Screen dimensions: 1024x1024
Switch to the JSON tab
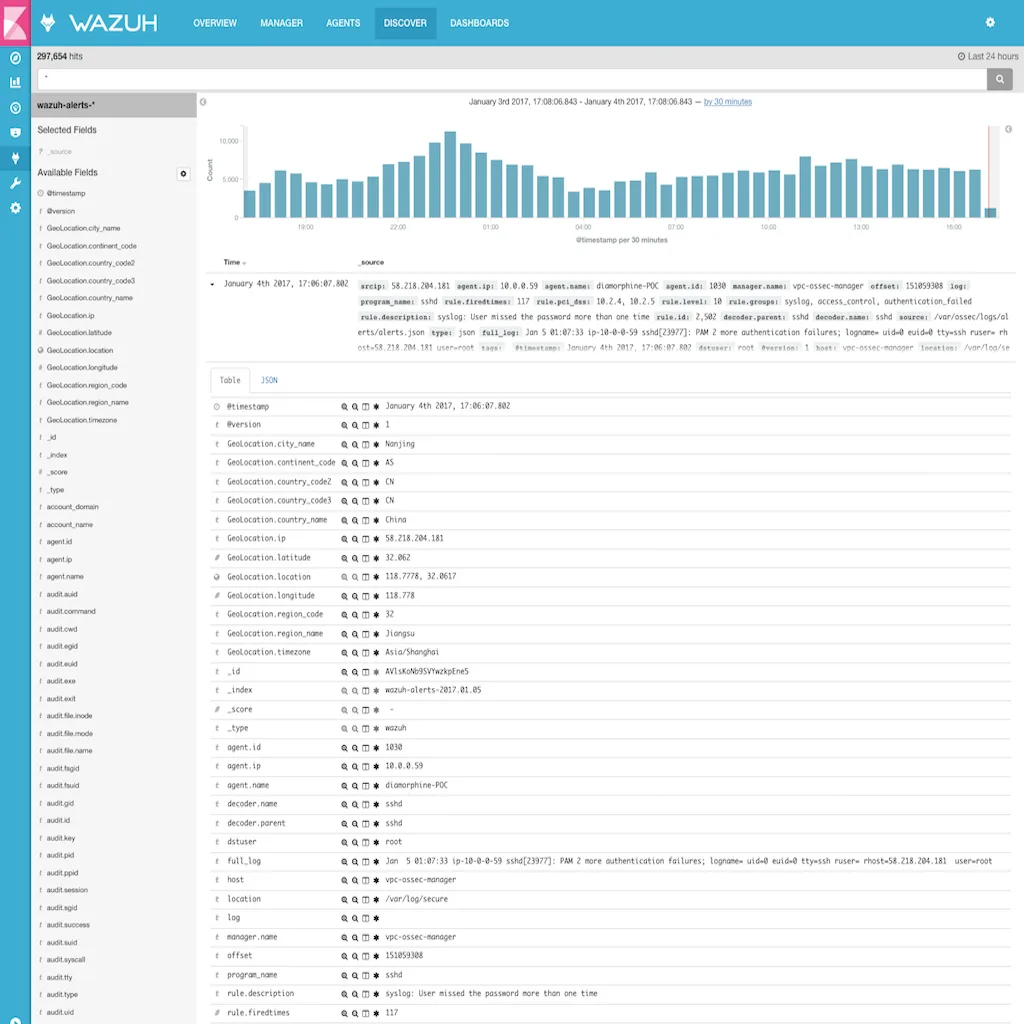pyautogui.click(x=269, y=380)
